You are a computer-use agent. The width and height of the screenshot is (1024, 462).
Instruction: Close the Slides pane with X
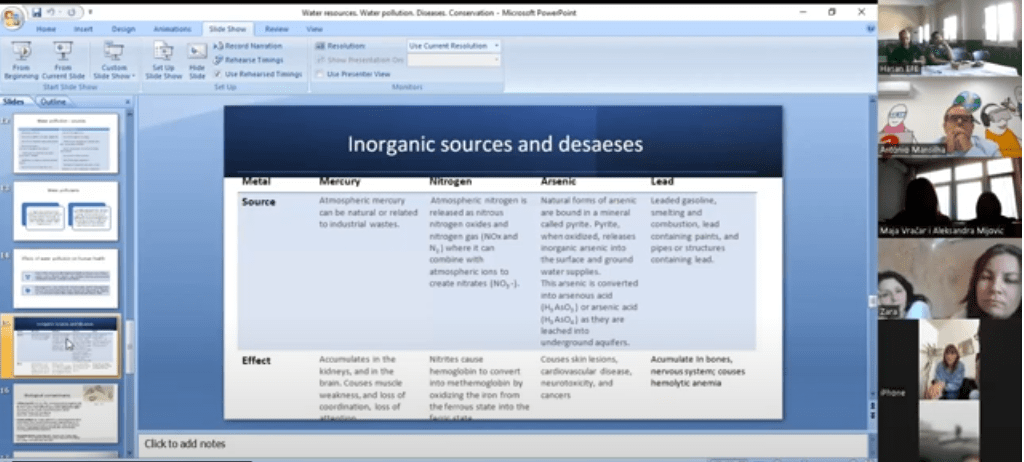coord(127,102)
